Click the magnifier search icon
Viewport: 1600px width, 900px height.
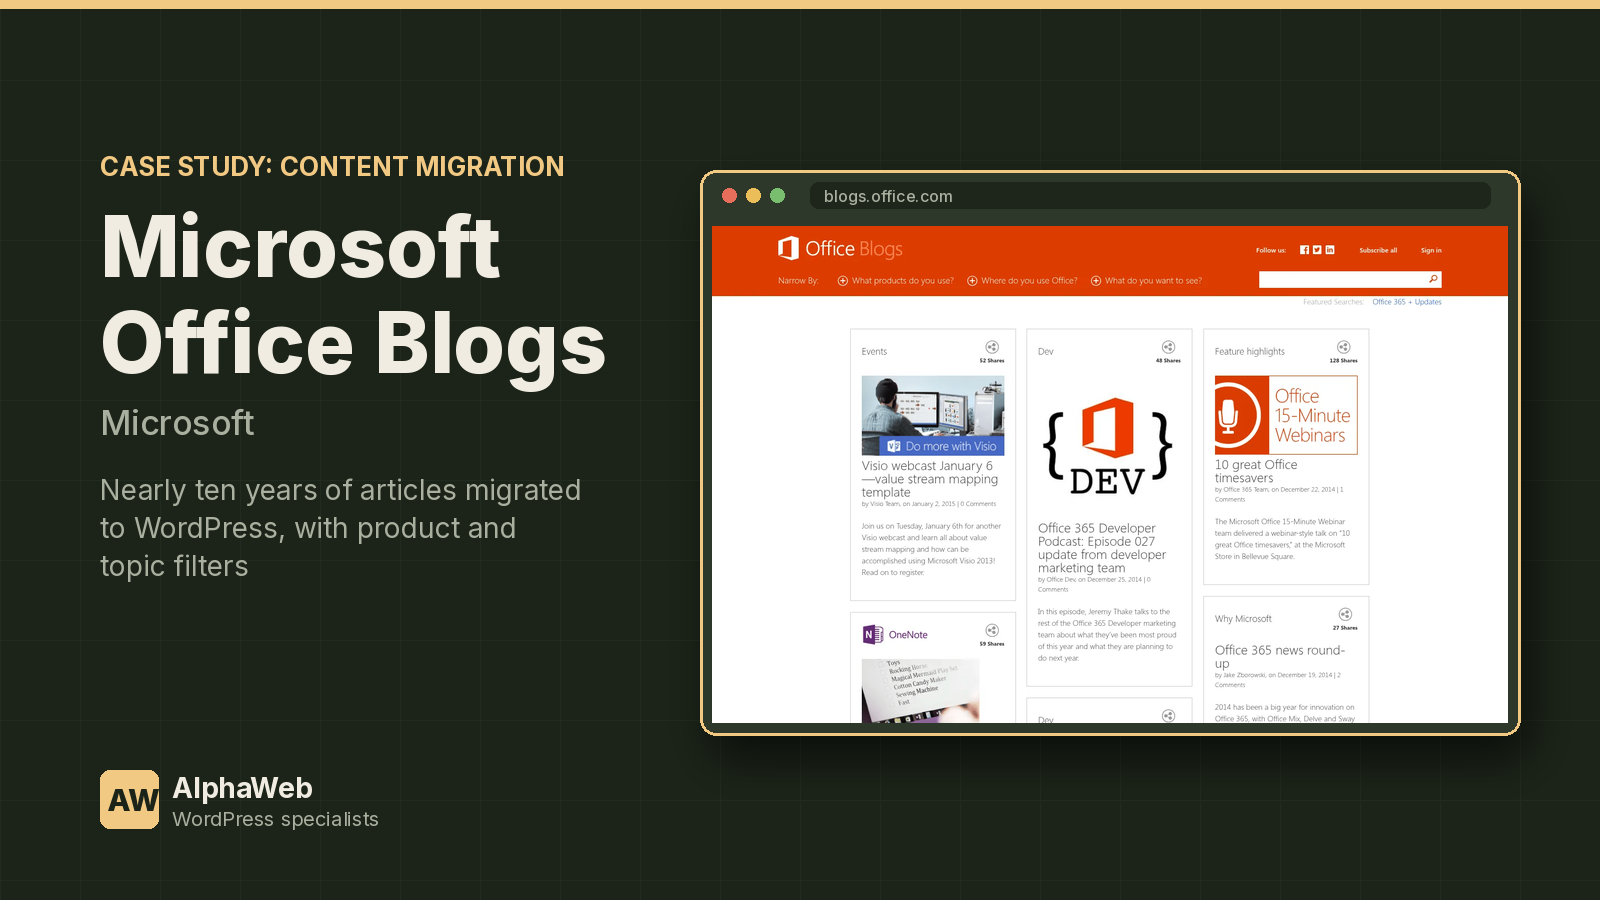click(1433, 279)
